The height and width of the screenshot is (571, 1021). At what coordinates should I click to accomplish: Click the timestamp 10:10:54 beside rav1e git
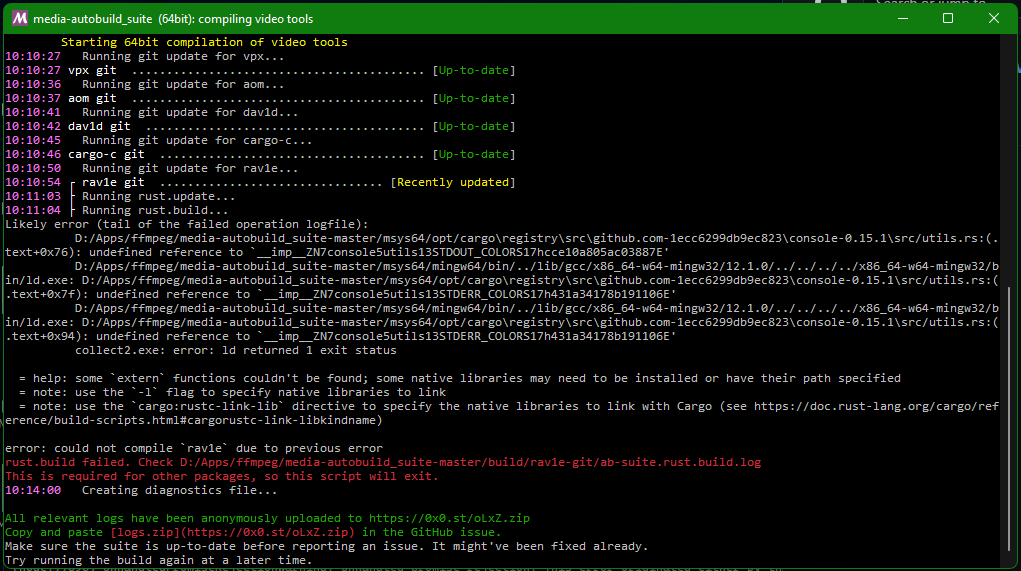pos(33,182)
